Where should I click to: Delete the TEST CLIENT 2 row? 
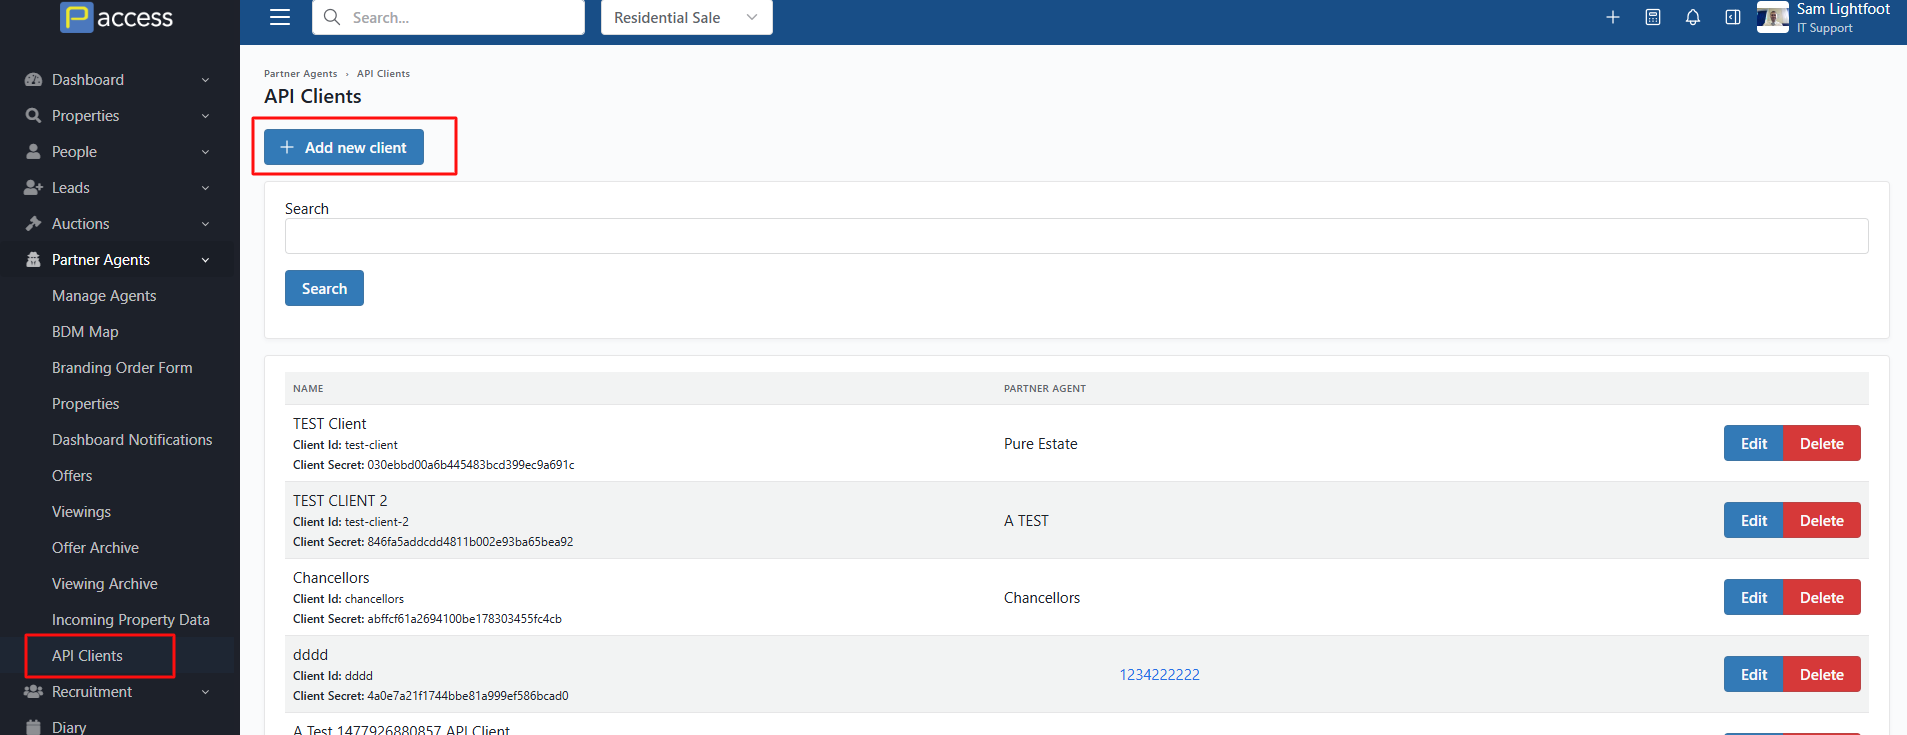[1822, 520]
